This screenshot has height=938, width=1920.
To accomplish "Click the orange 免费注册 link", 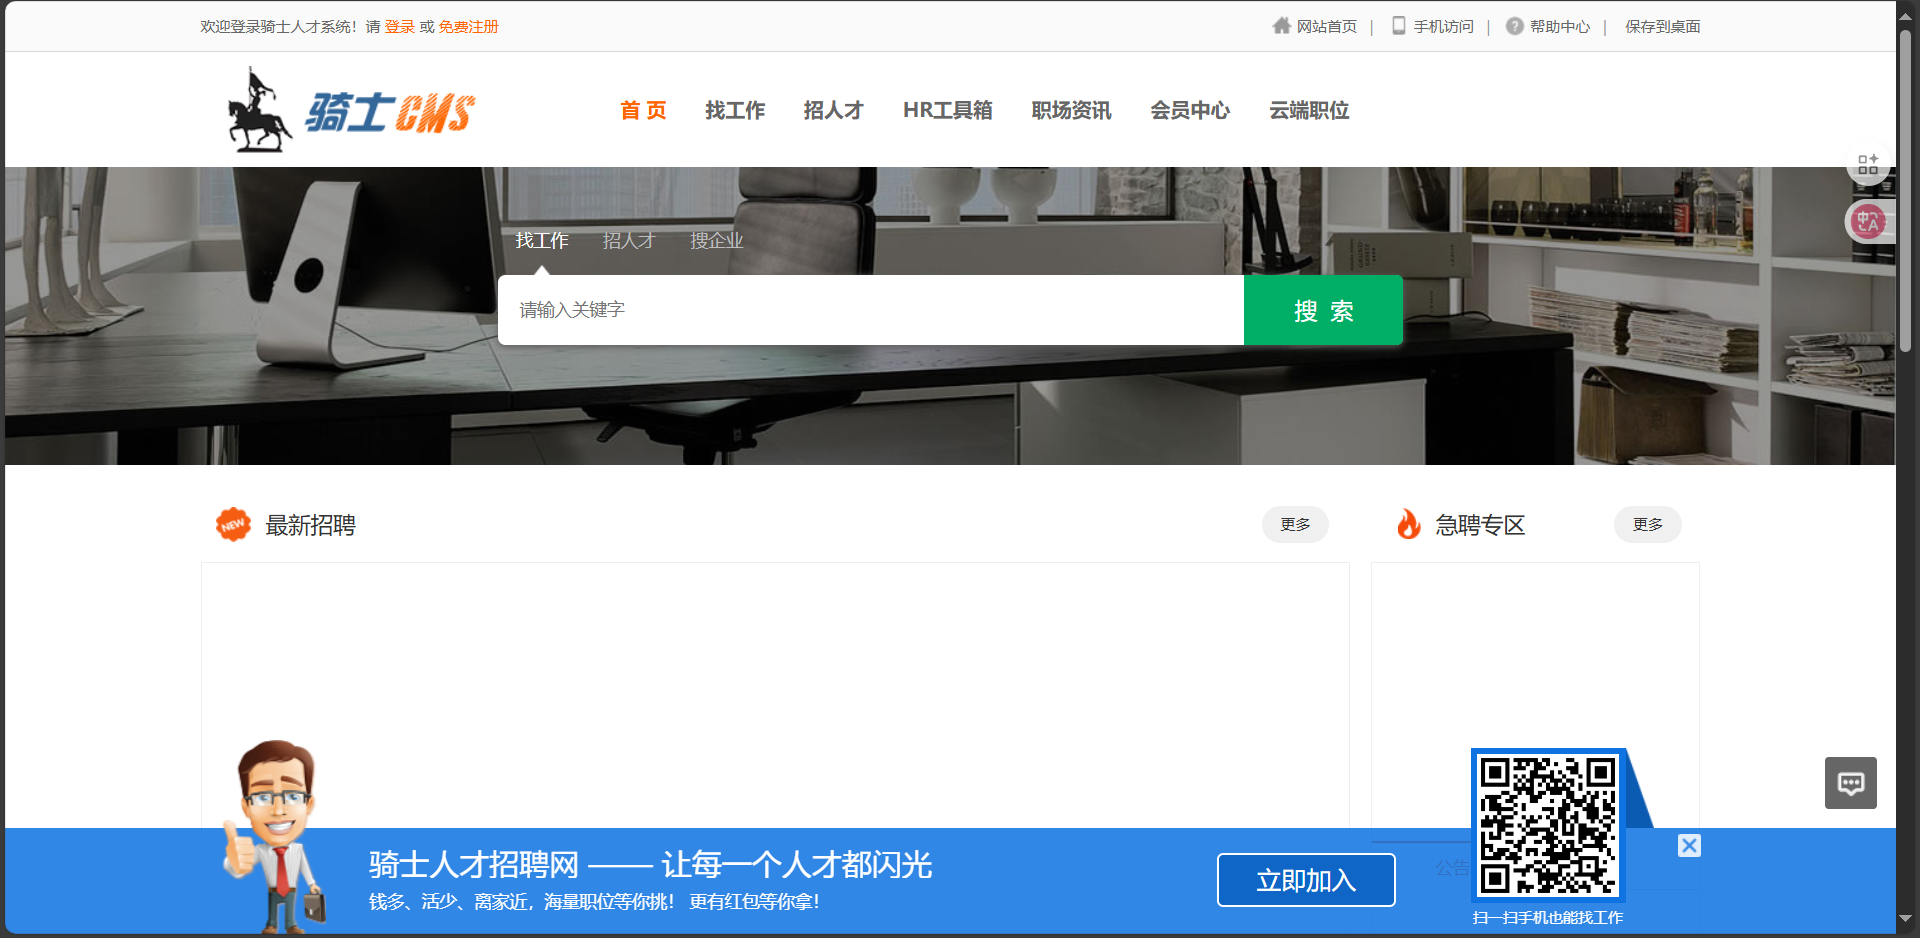I will (x=468, y=27).
